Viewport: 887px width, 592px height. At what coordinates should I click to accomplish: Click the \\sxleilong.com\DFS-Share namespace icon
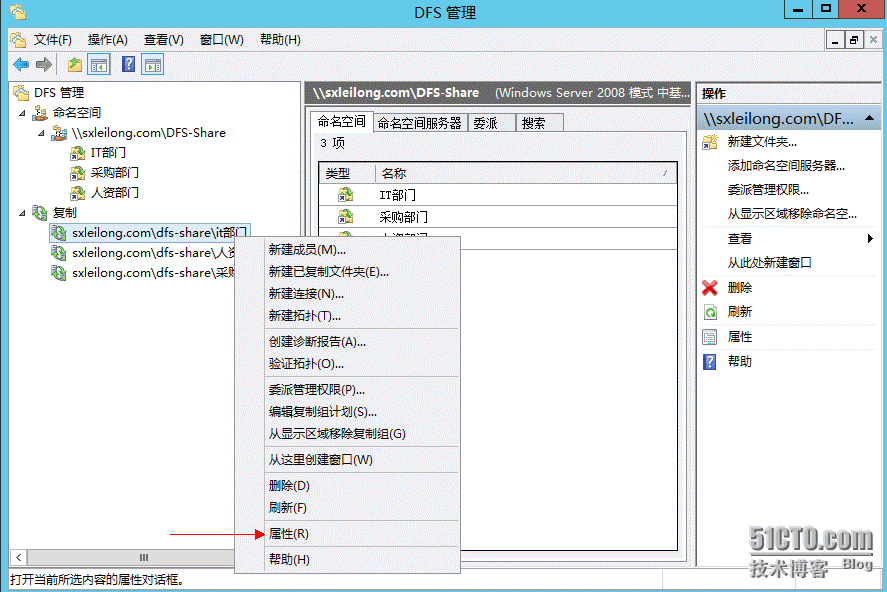click(59, 133)
